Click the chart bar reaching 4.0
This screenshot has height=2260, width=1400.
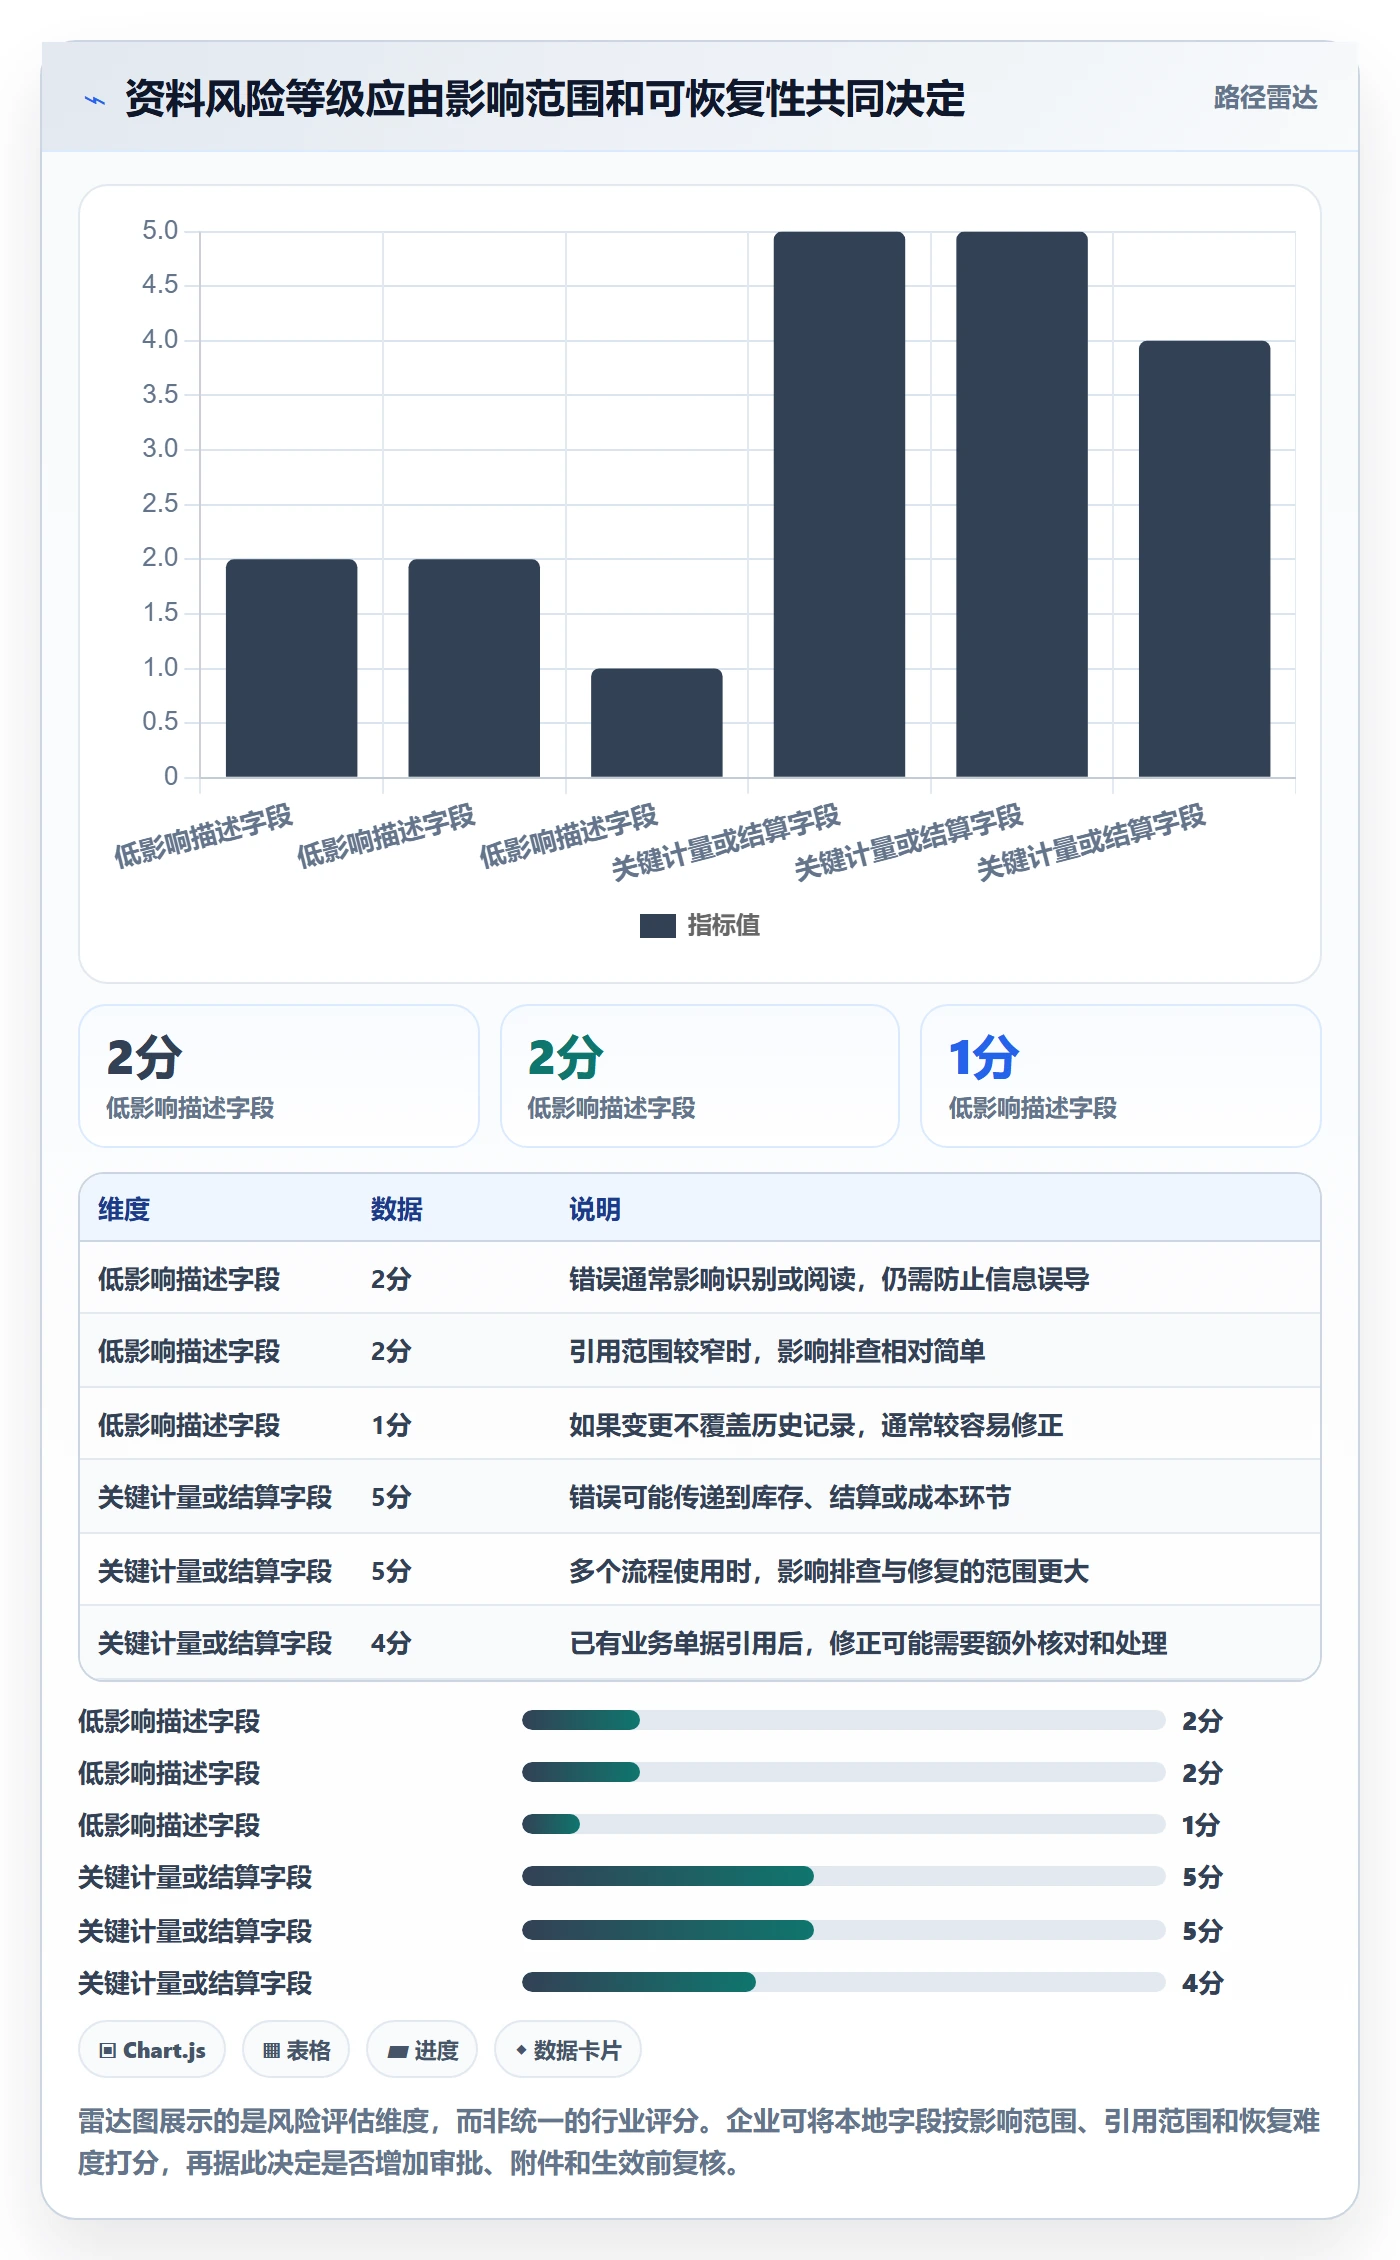(1204, 559)
